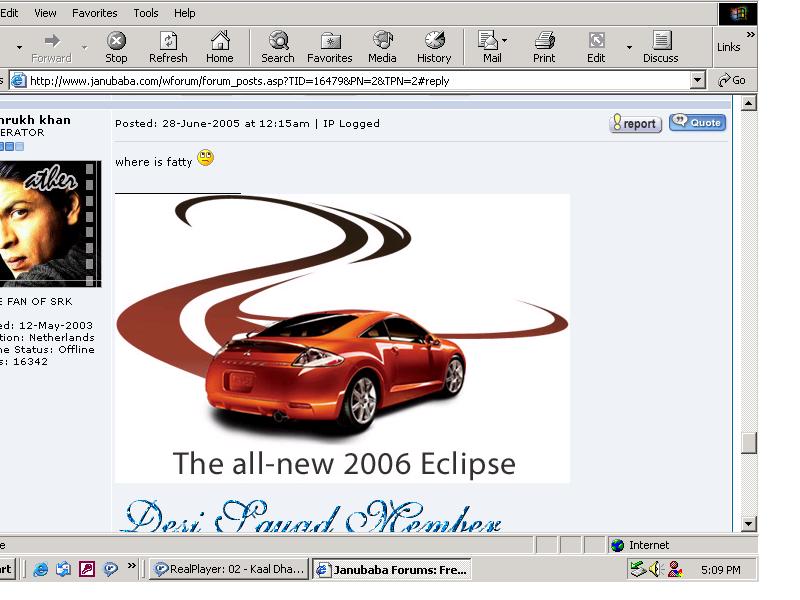
Task: Click the vertical scrollbar thumb
Action: coord(748,443)
